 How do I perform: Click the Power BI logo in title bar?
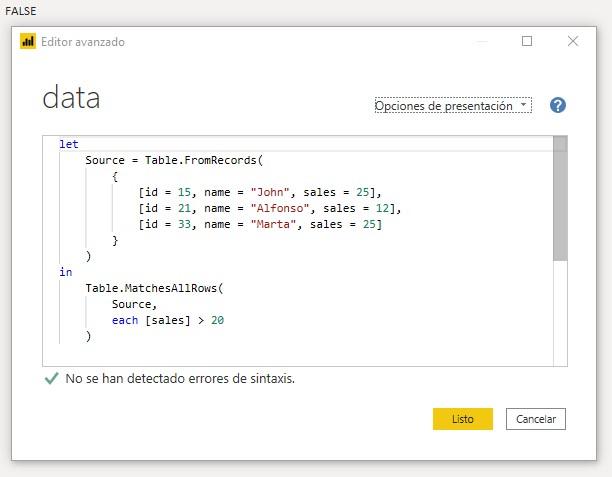coord(28,42)
